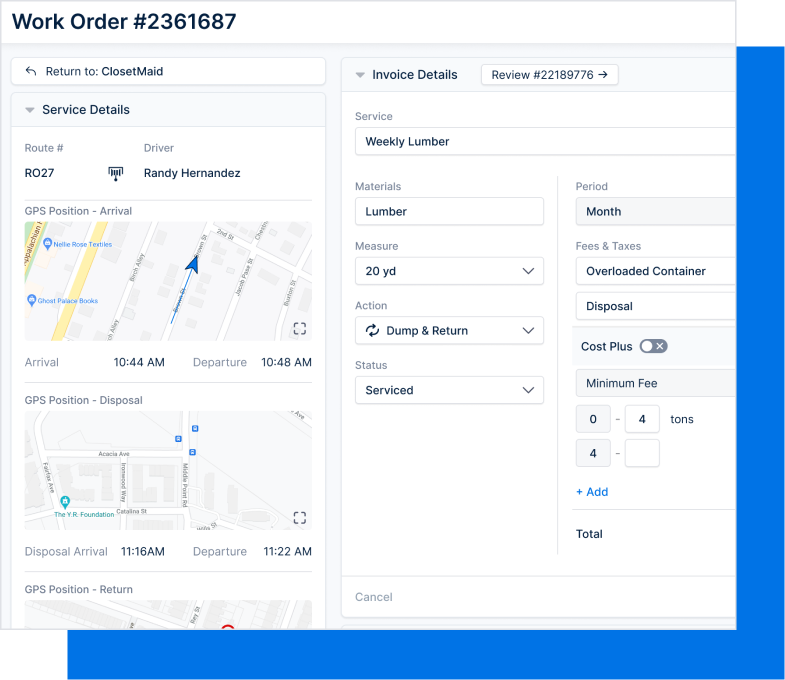
Task: Open the Minimum Fee selector
Action: (x=656, y=383)
